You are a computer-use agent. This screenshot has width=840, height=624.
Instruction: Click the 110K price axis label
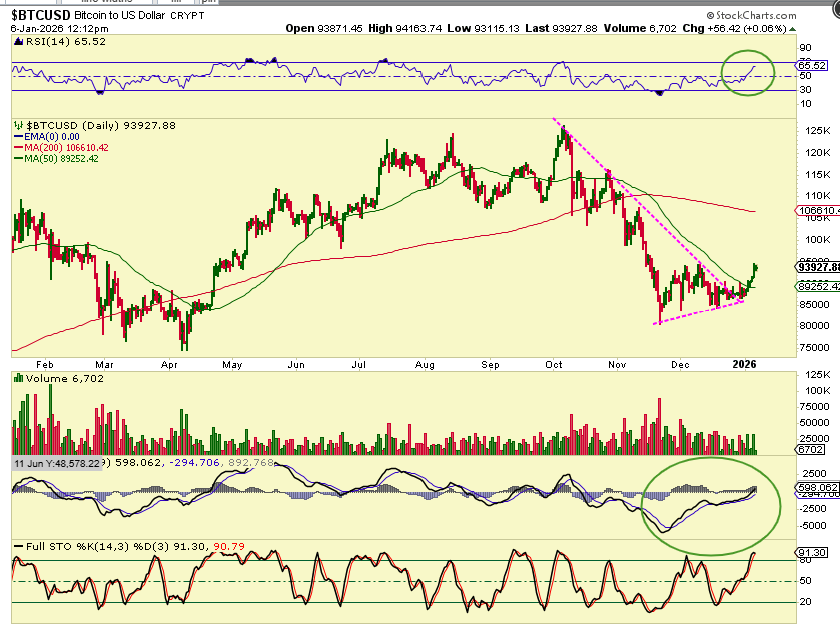[818, 196]
